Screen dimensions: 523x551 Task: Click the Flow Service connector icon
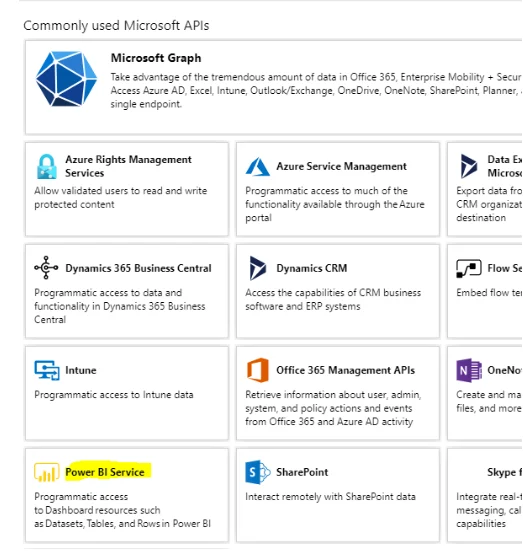coord(469,268)
